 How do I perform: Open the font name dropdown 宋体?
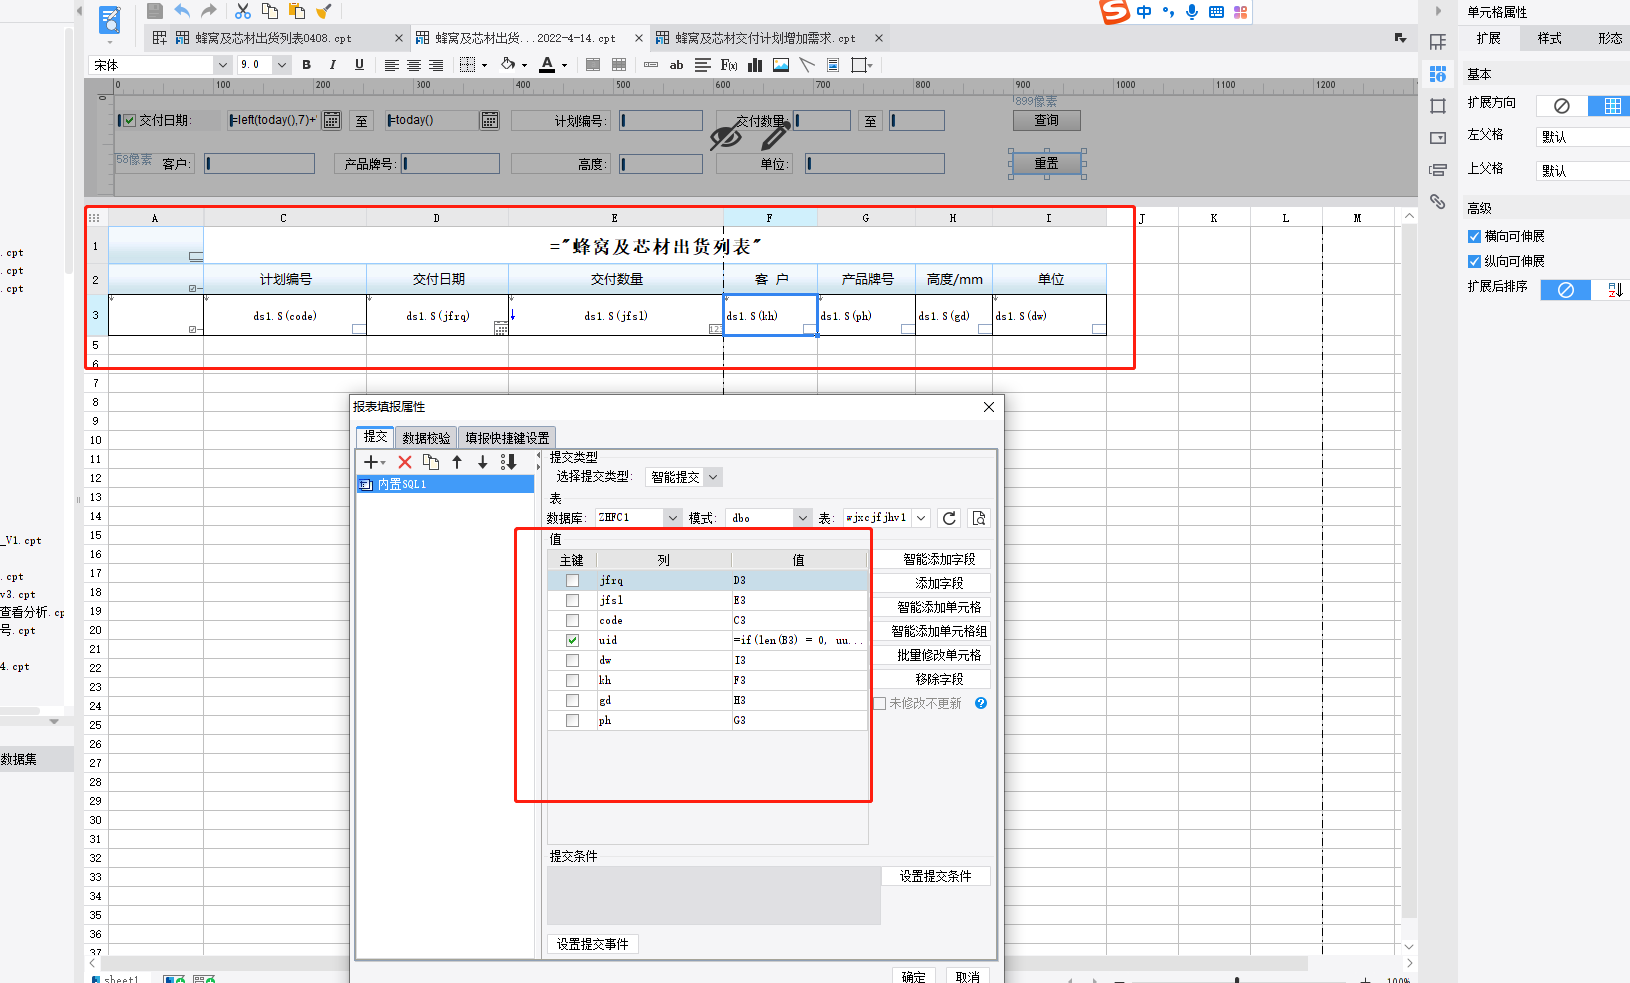[223, 65]
